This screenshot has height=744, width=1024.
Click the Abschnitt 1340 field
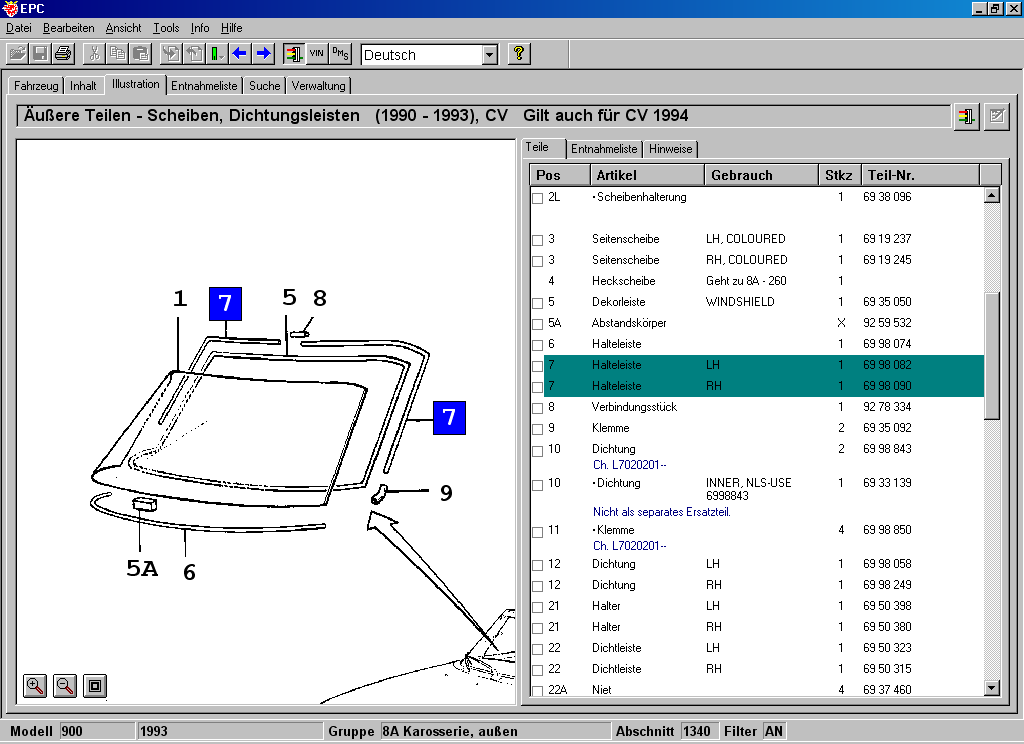(698, 731)
